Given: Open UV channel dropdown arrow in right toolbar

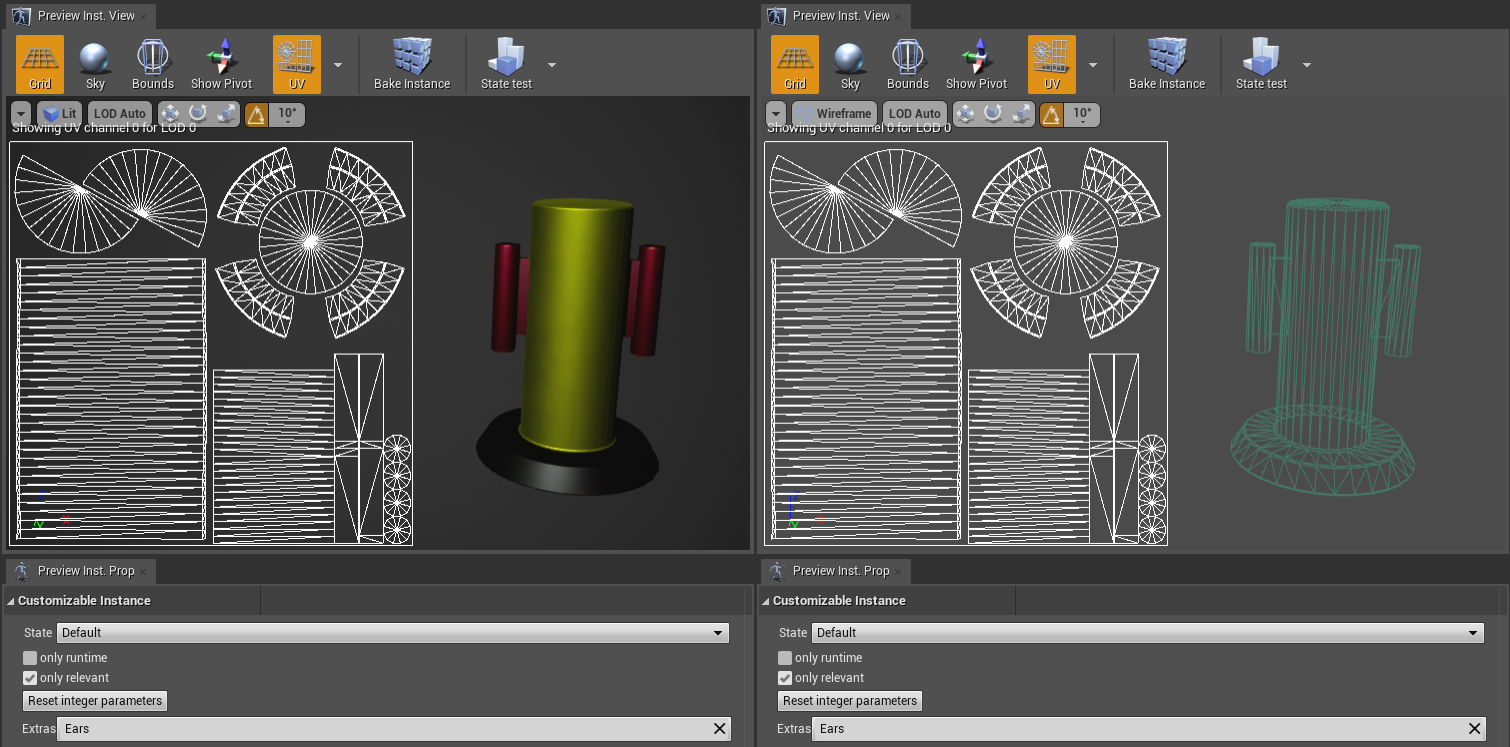Looking at the screenshot, I should point(1093,65).
